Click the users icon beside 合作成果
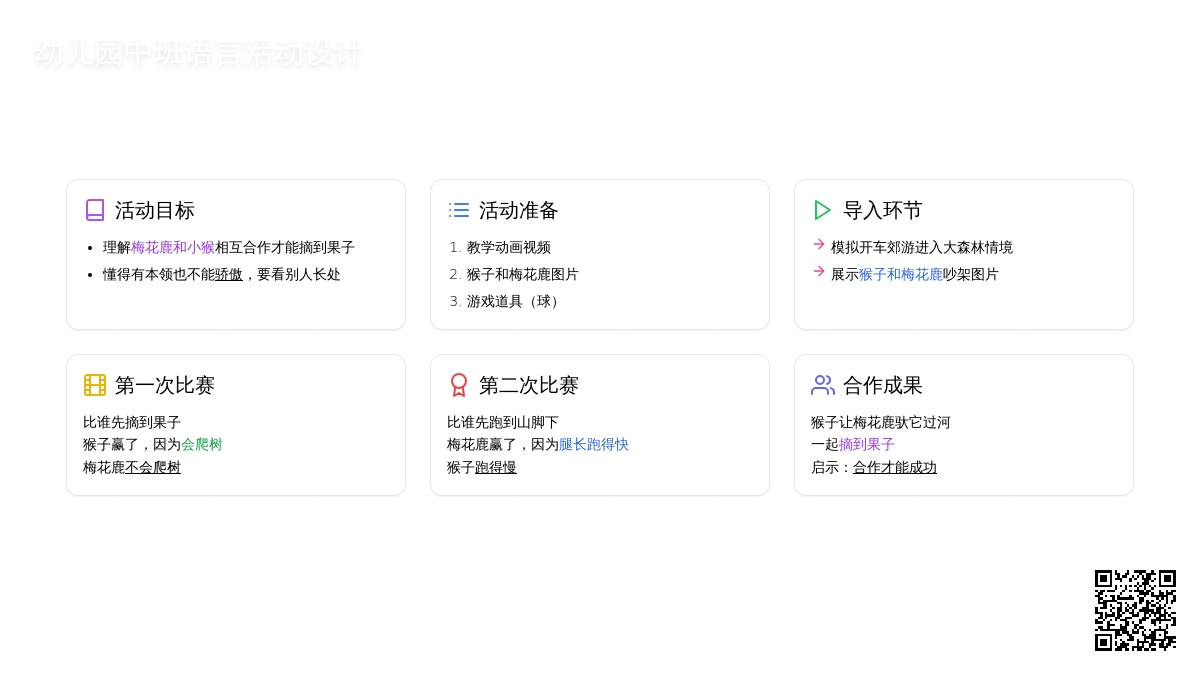1200x675 pixels. coord(823,385)
